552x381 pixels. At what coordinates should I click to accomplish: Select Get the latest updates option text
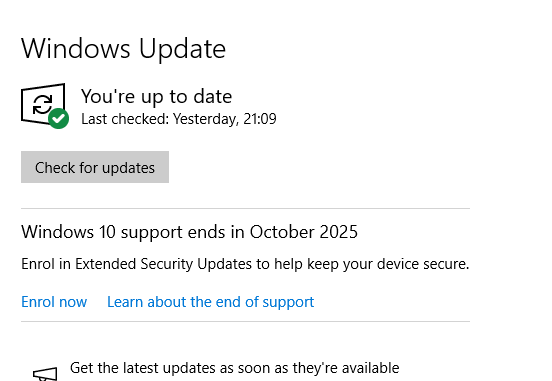[x=234, y=368]
